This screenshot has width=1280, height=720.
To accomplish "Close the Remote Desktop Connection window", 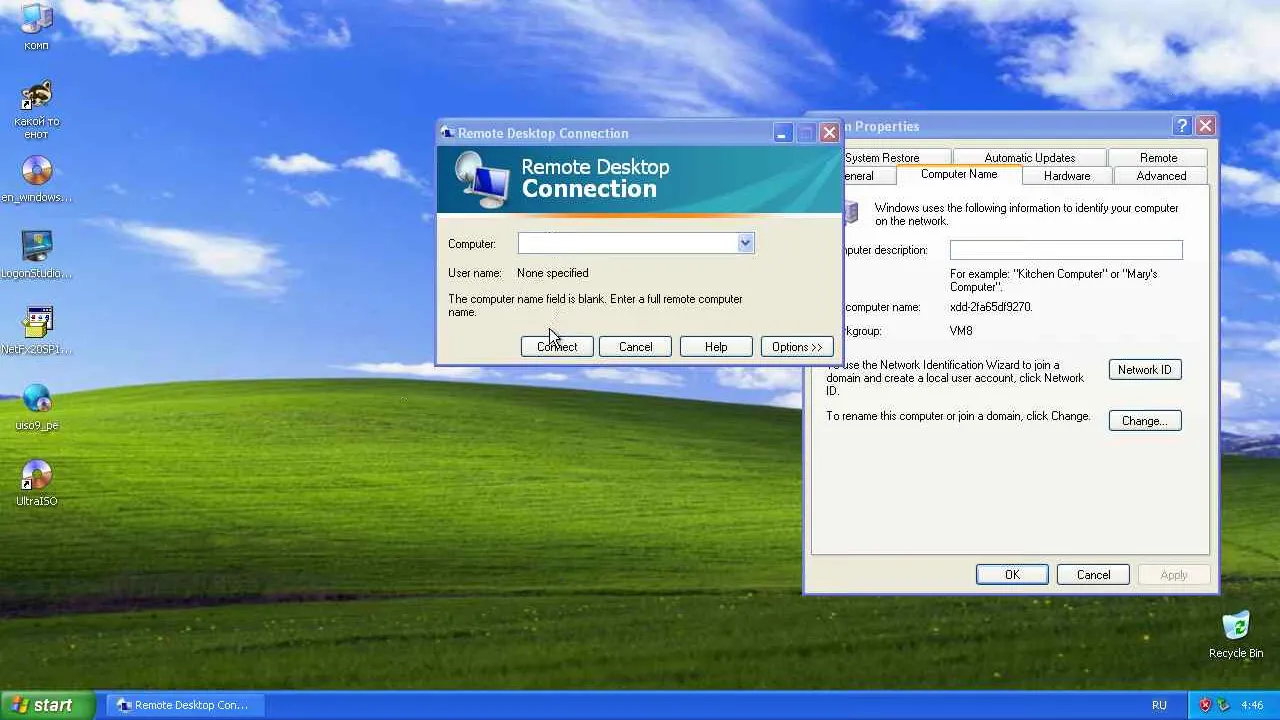I will tap(829, 133).
